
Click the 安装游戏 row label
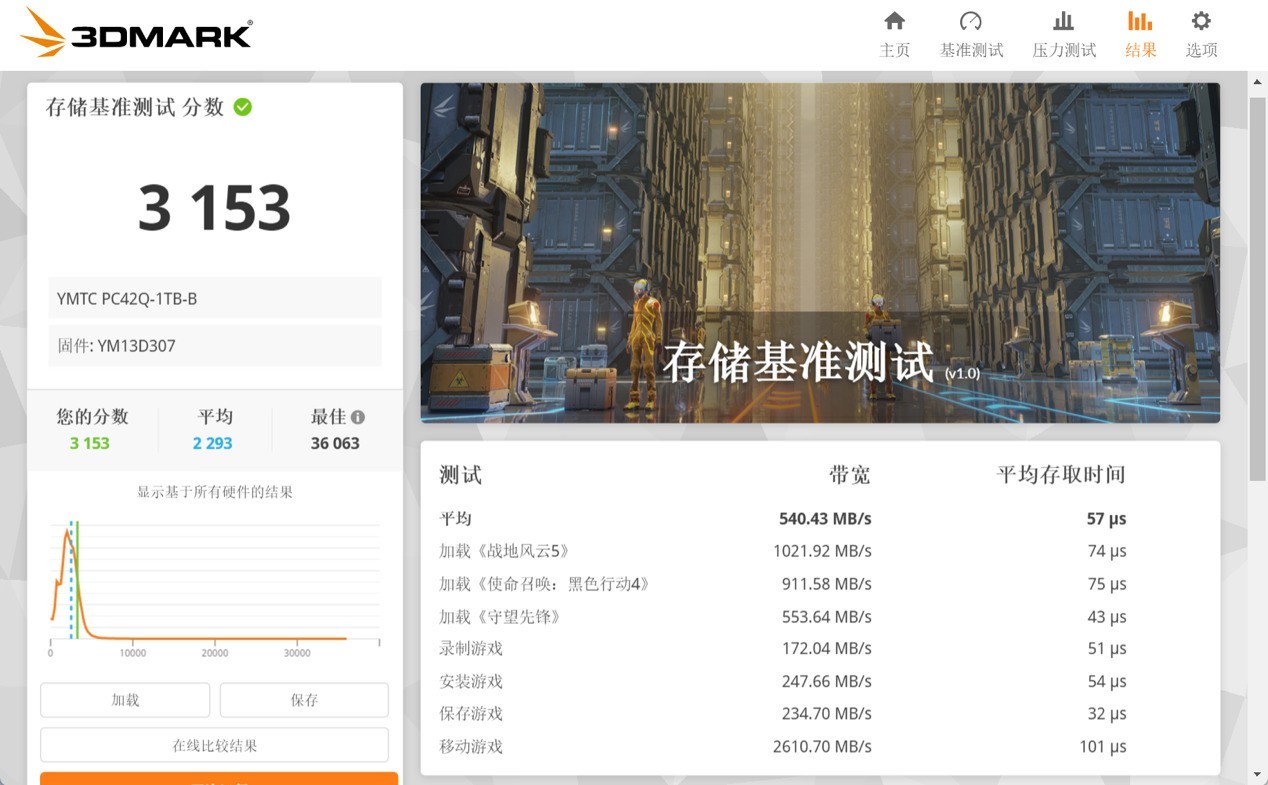tap(471, 682)
